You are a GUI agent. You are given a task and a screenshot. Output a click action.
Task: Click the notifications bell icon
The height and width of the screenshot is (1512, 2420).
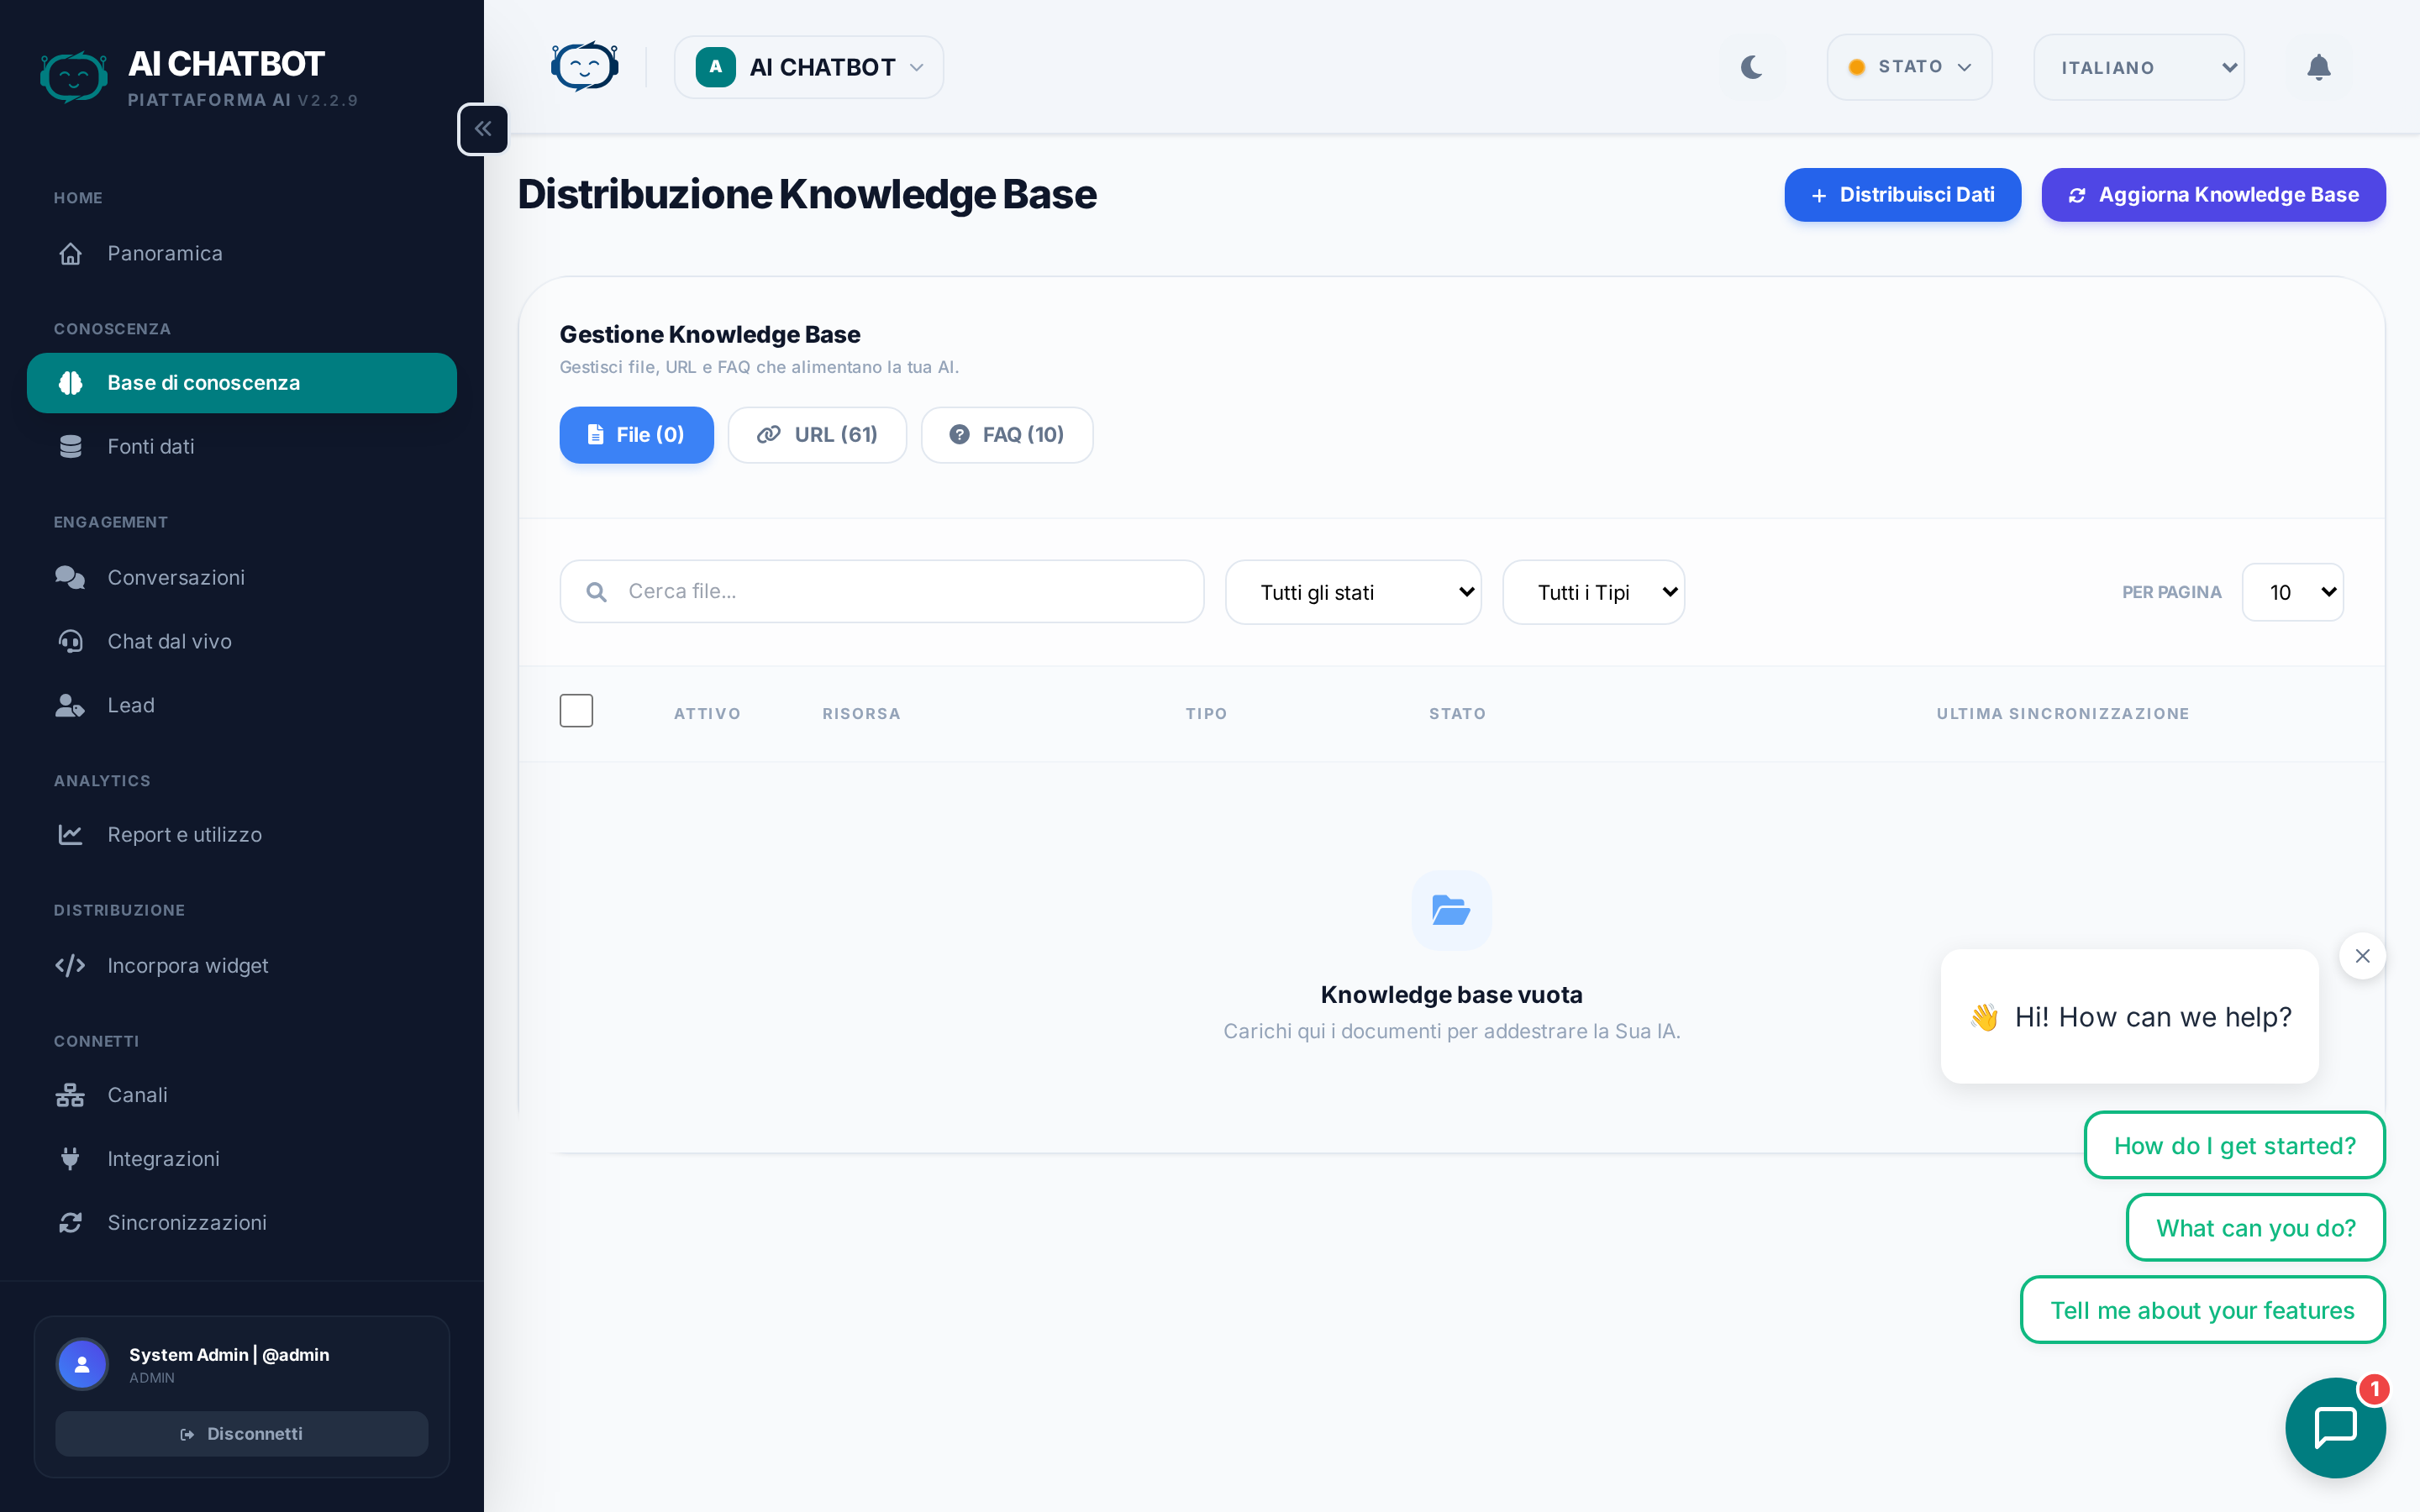(x=2318, y=67)
